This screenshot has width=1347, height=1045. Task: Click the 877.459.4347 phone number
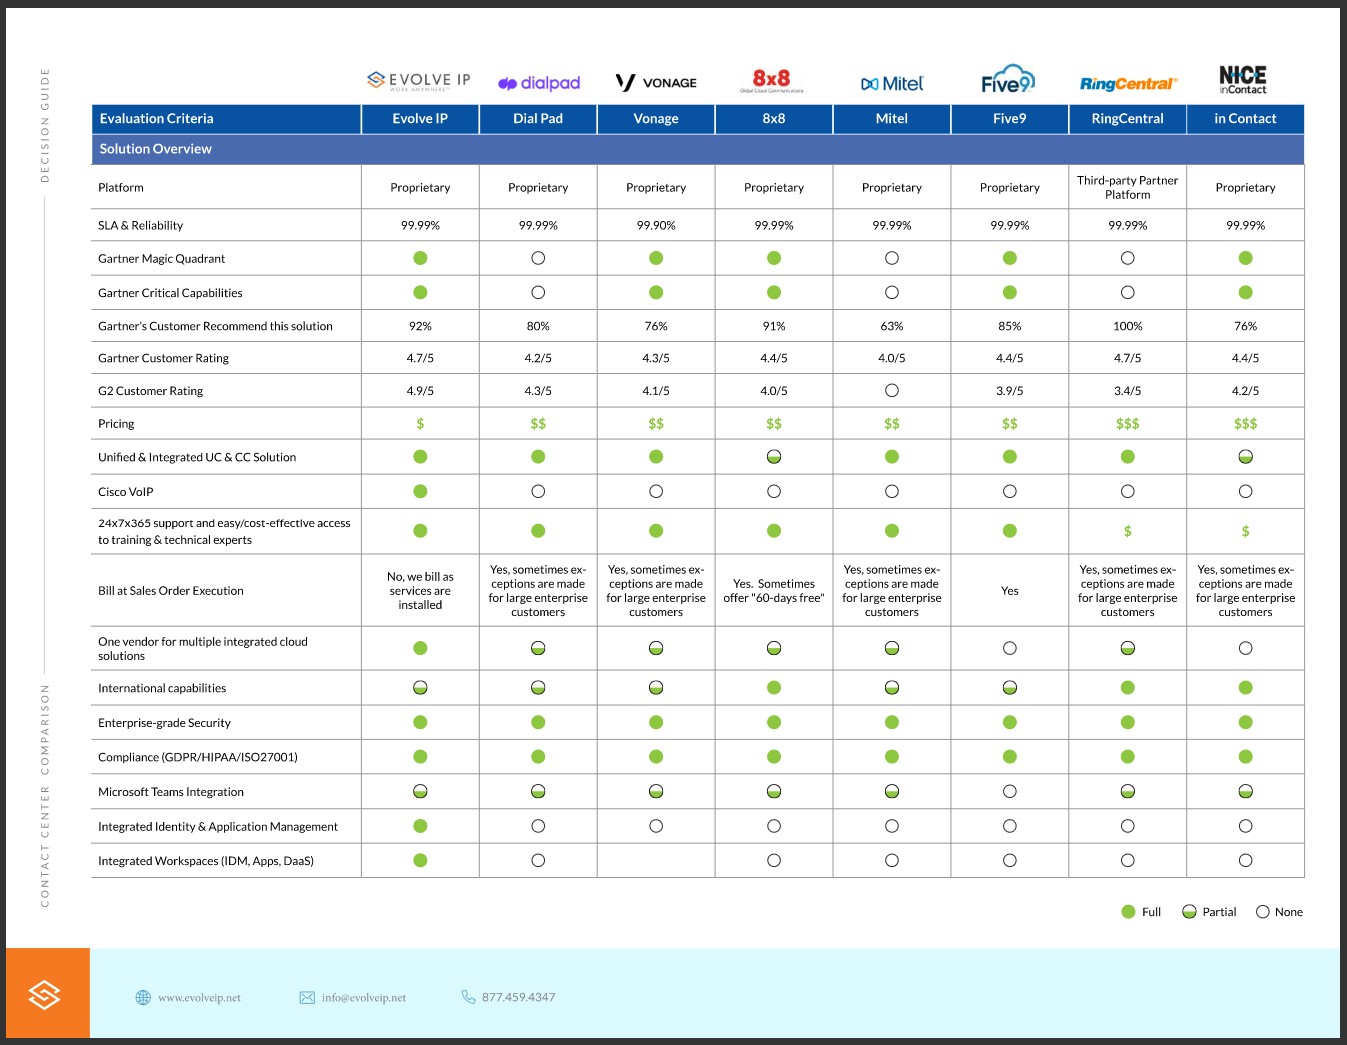[518, 997]
